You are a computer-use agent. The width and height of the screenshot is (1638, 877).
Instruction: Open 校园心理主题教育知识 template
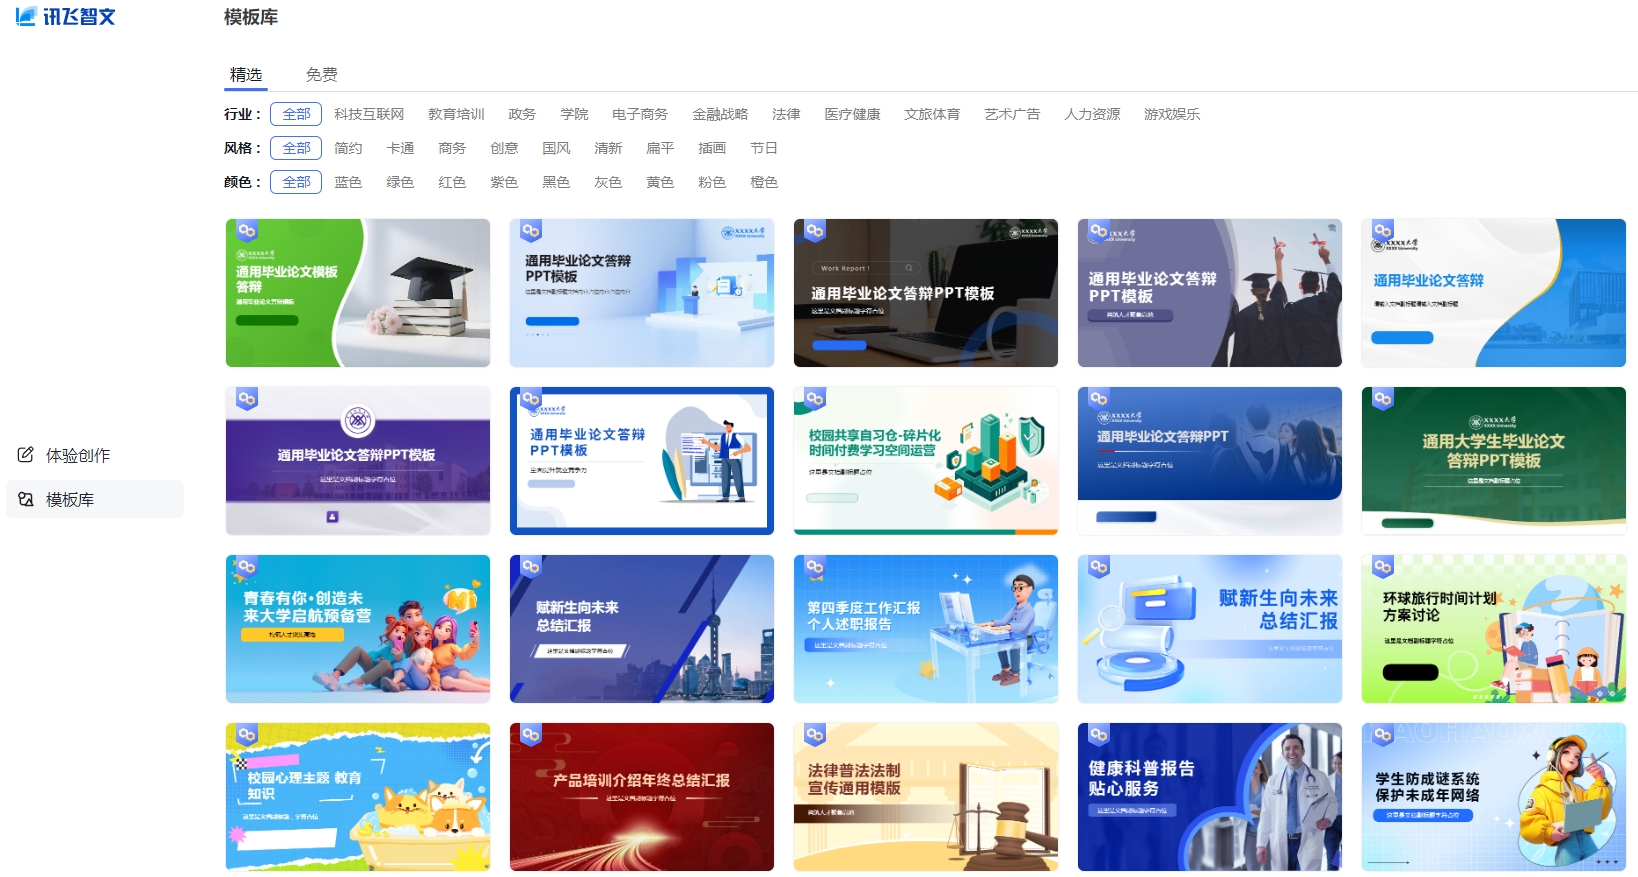point(358,797)
